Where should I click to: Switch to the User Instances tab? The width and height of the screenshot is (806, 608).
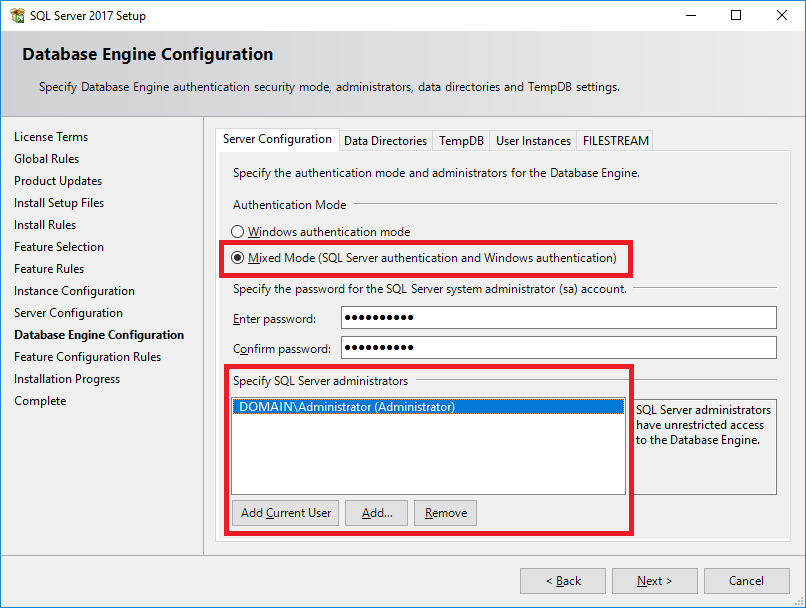pos(533,141)
